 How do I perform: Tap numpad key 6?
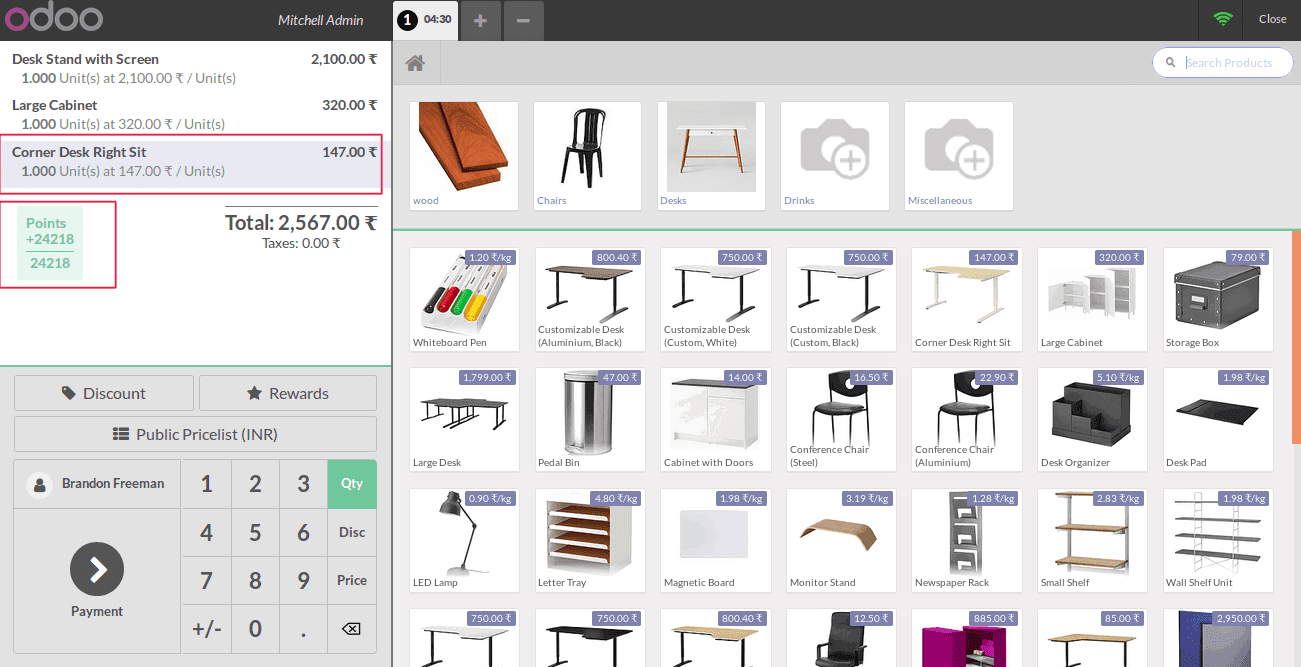click(x=303, y=532)
